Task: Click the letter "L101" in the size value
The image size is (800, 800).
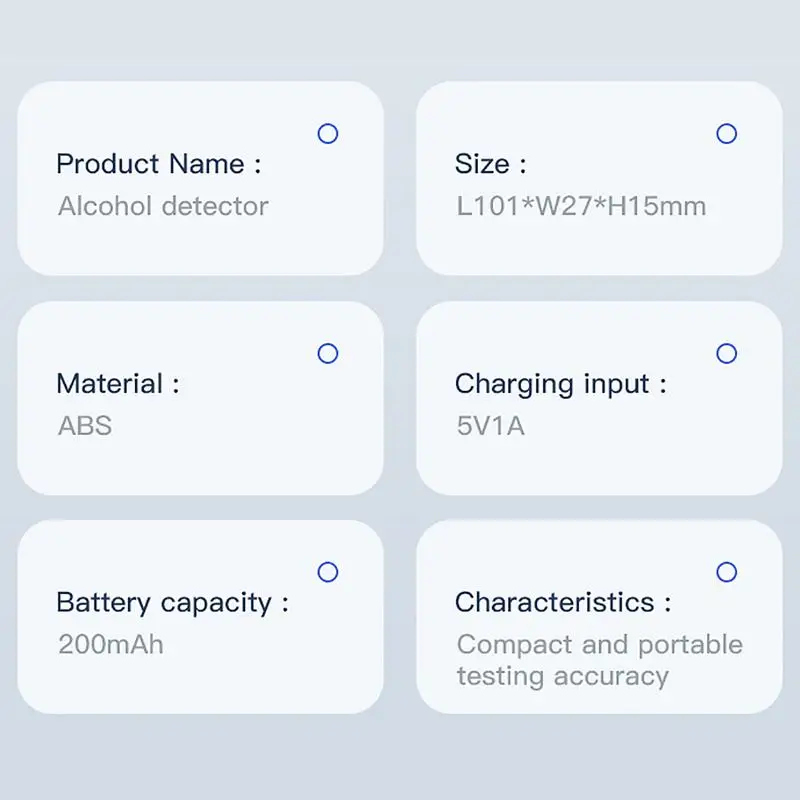Action: click(484, 207)
